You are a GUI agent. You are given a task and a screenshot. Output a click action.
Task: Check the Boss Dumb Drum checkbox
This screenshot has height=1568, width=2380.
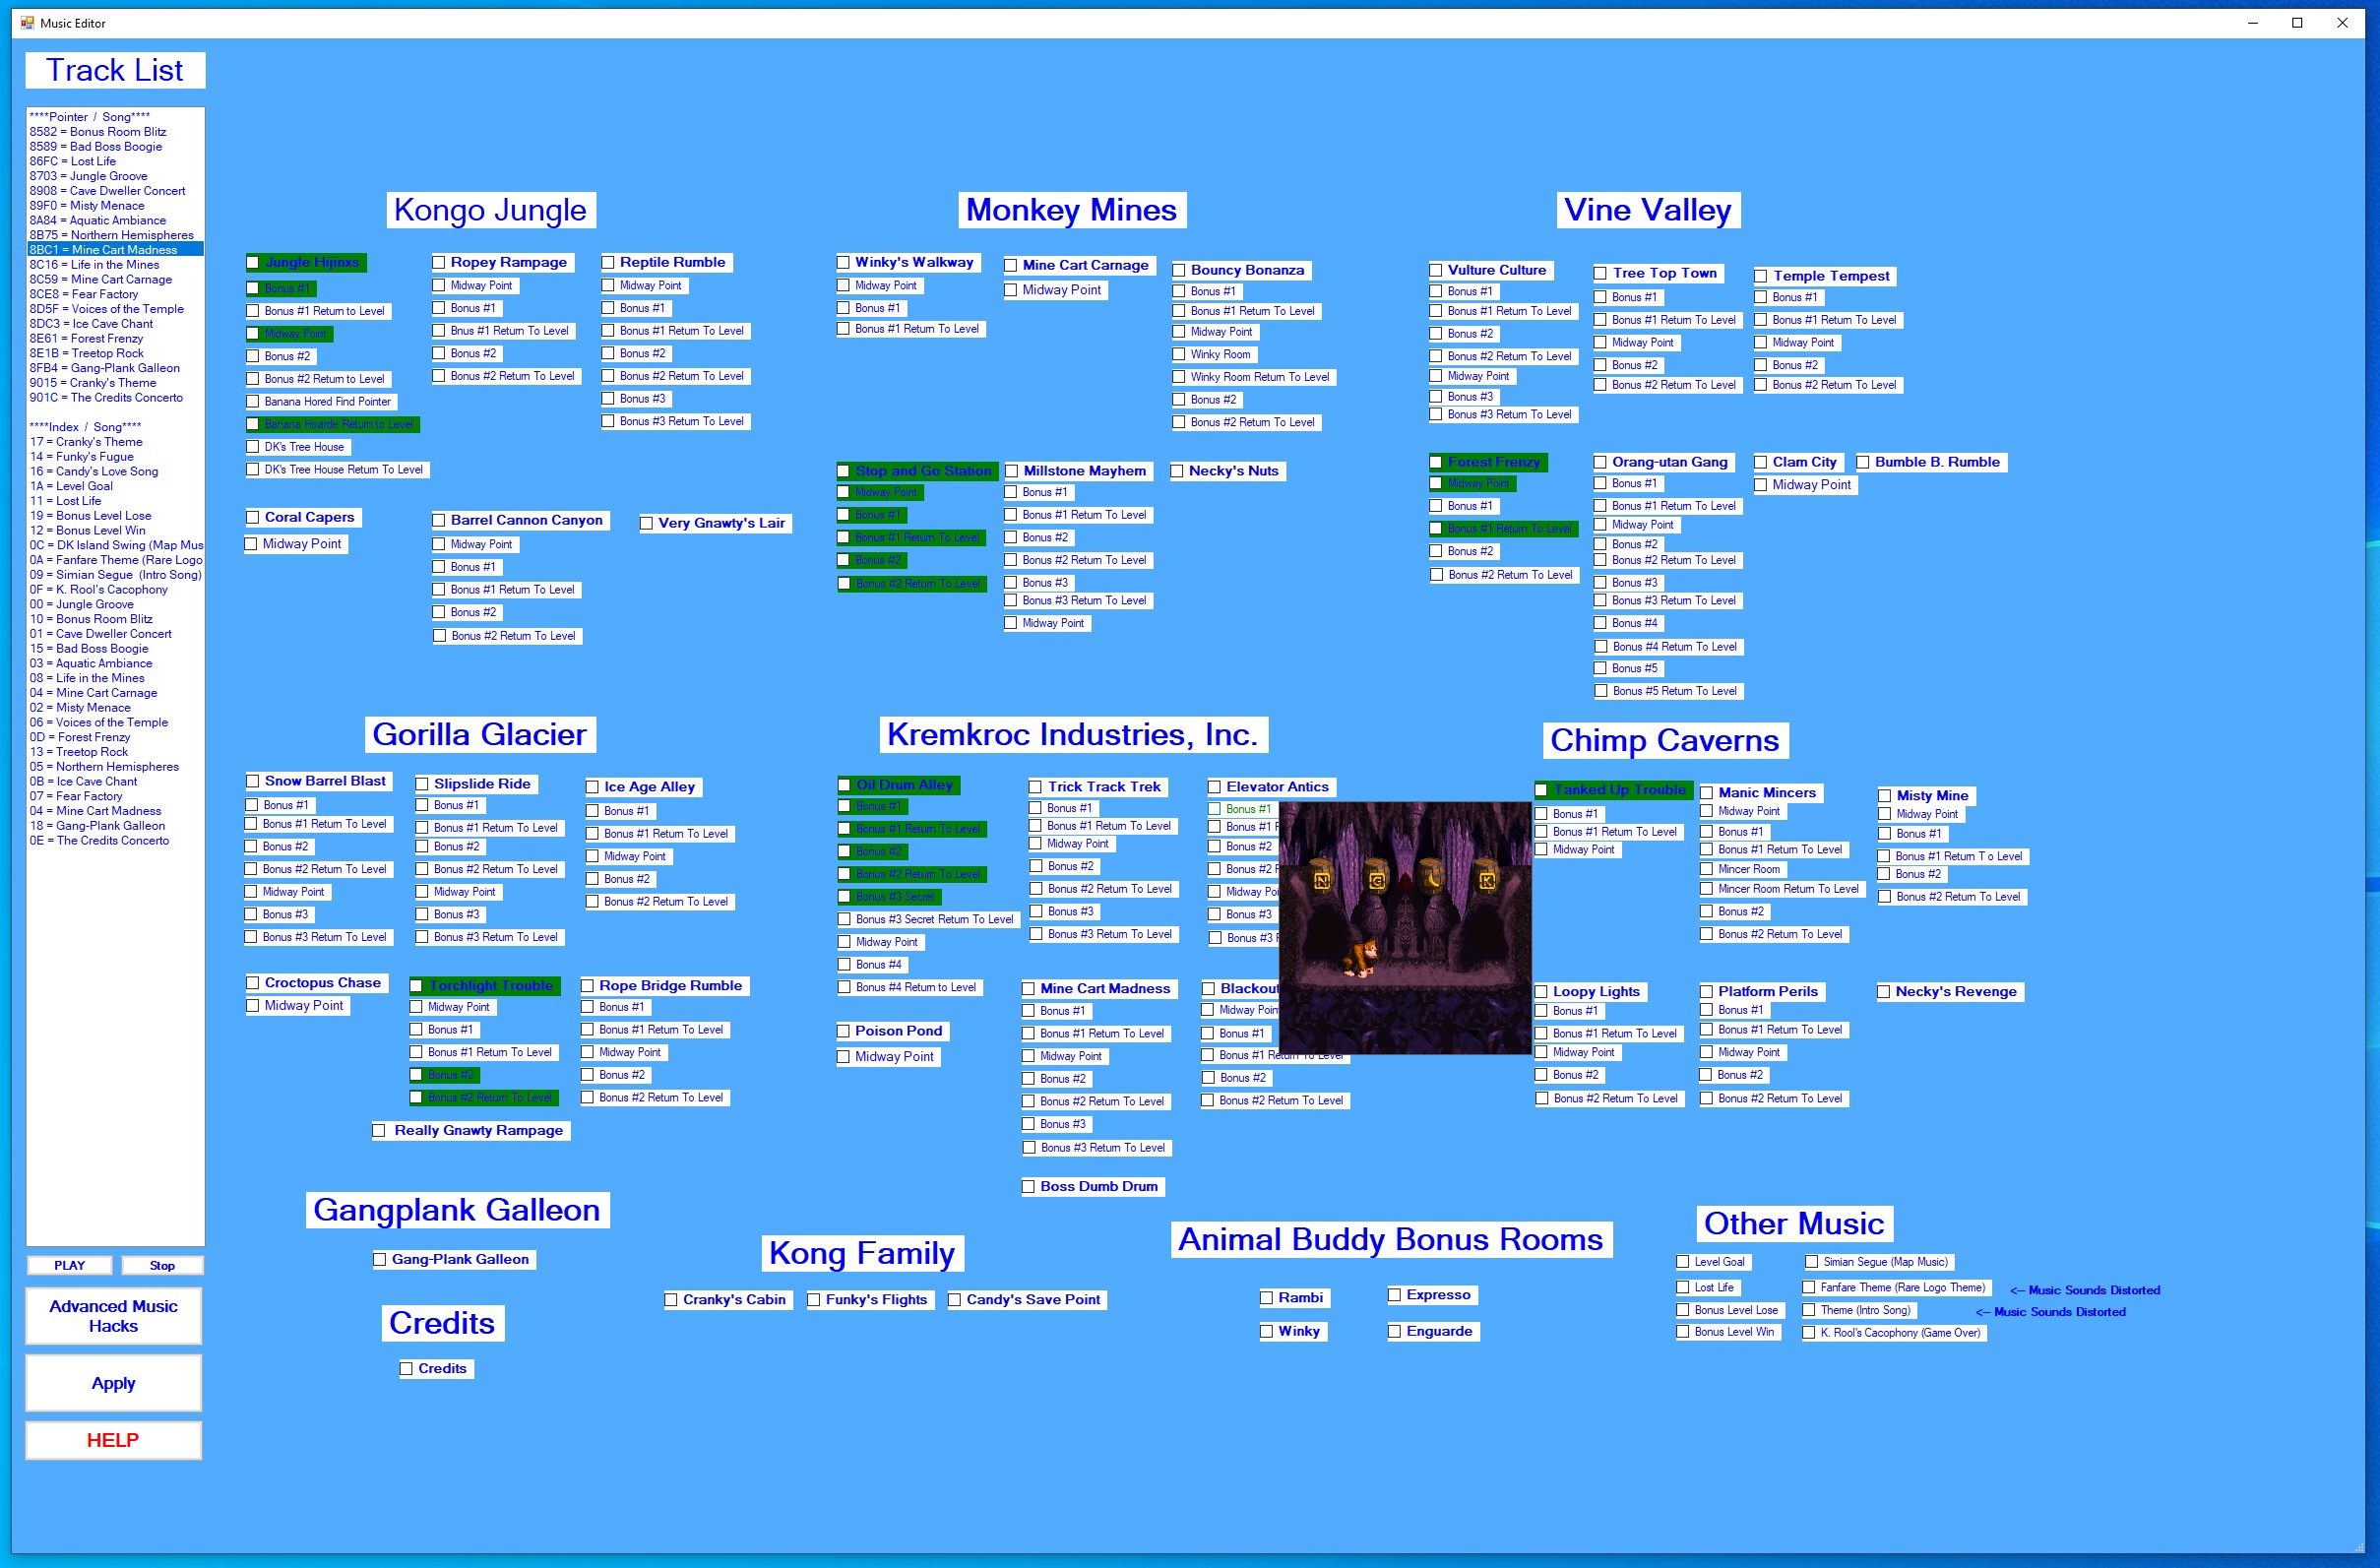[1028, 1187]
